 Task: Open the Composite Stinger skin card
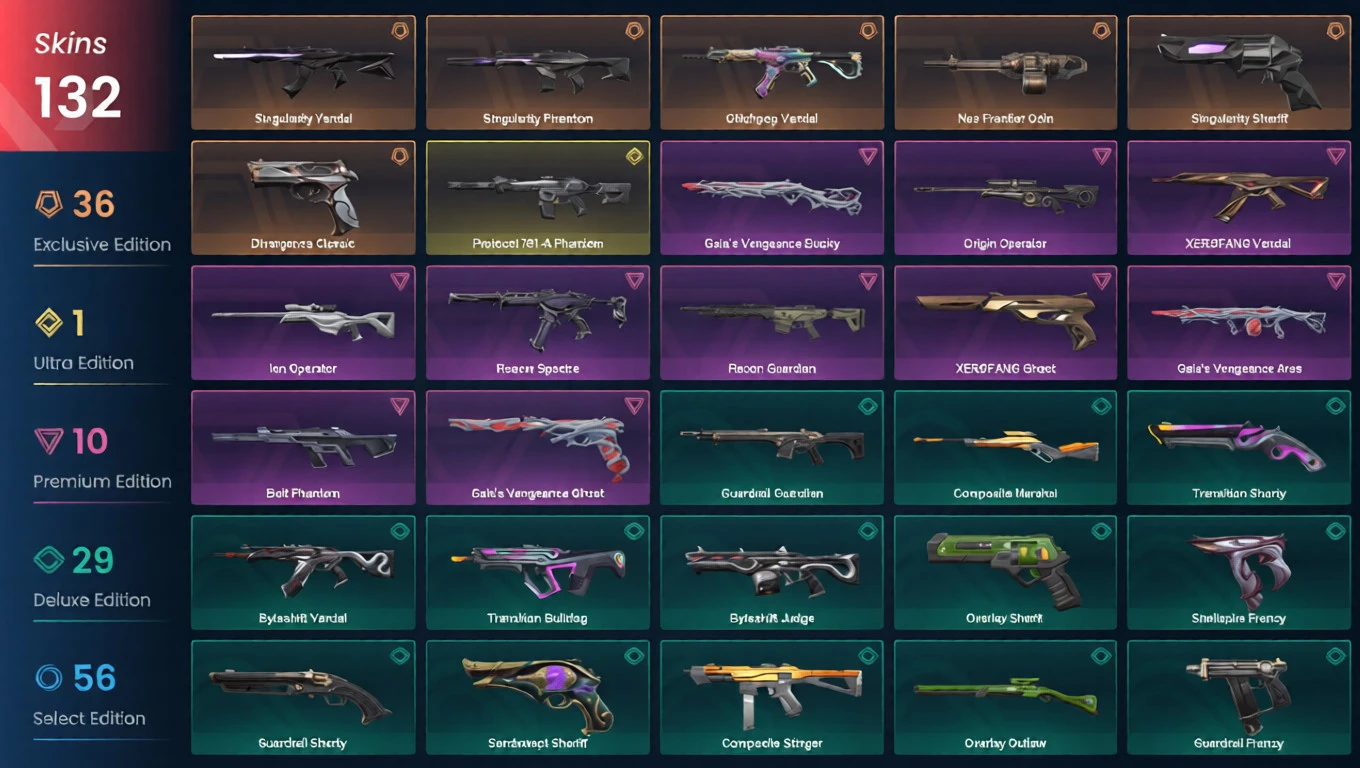pos(771,697)
